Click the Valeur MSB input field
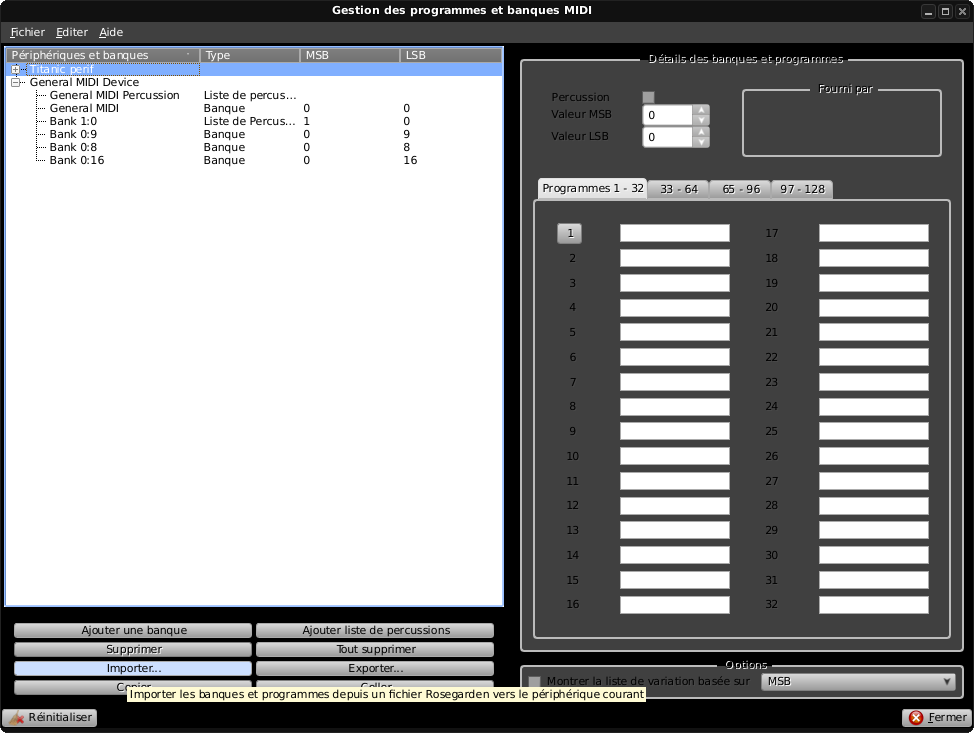The image size is (974, 733). [667, 115]
